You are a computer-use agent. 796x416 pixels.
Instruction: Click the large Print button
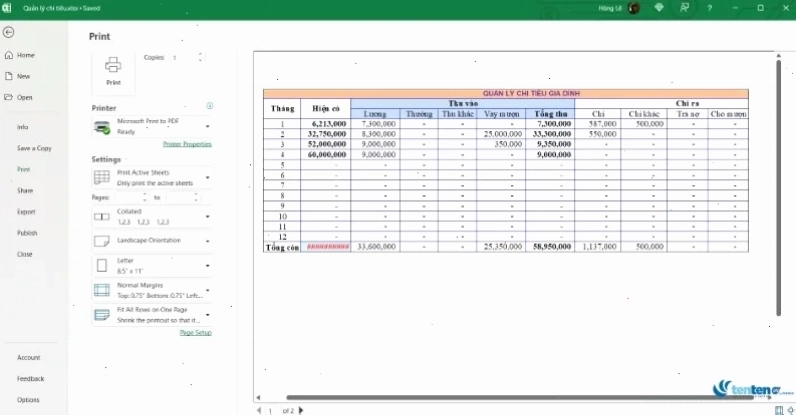pos(113,72)
